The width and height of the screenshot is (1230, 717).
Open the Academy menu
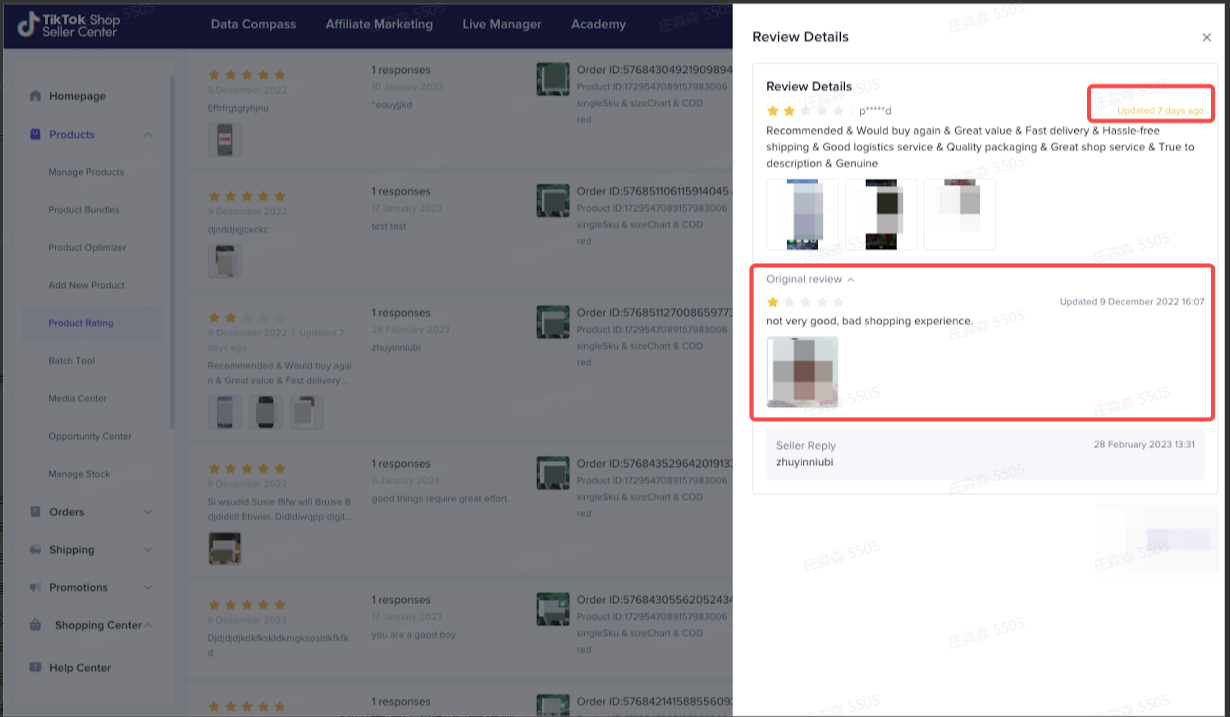(x=598, y=24)
